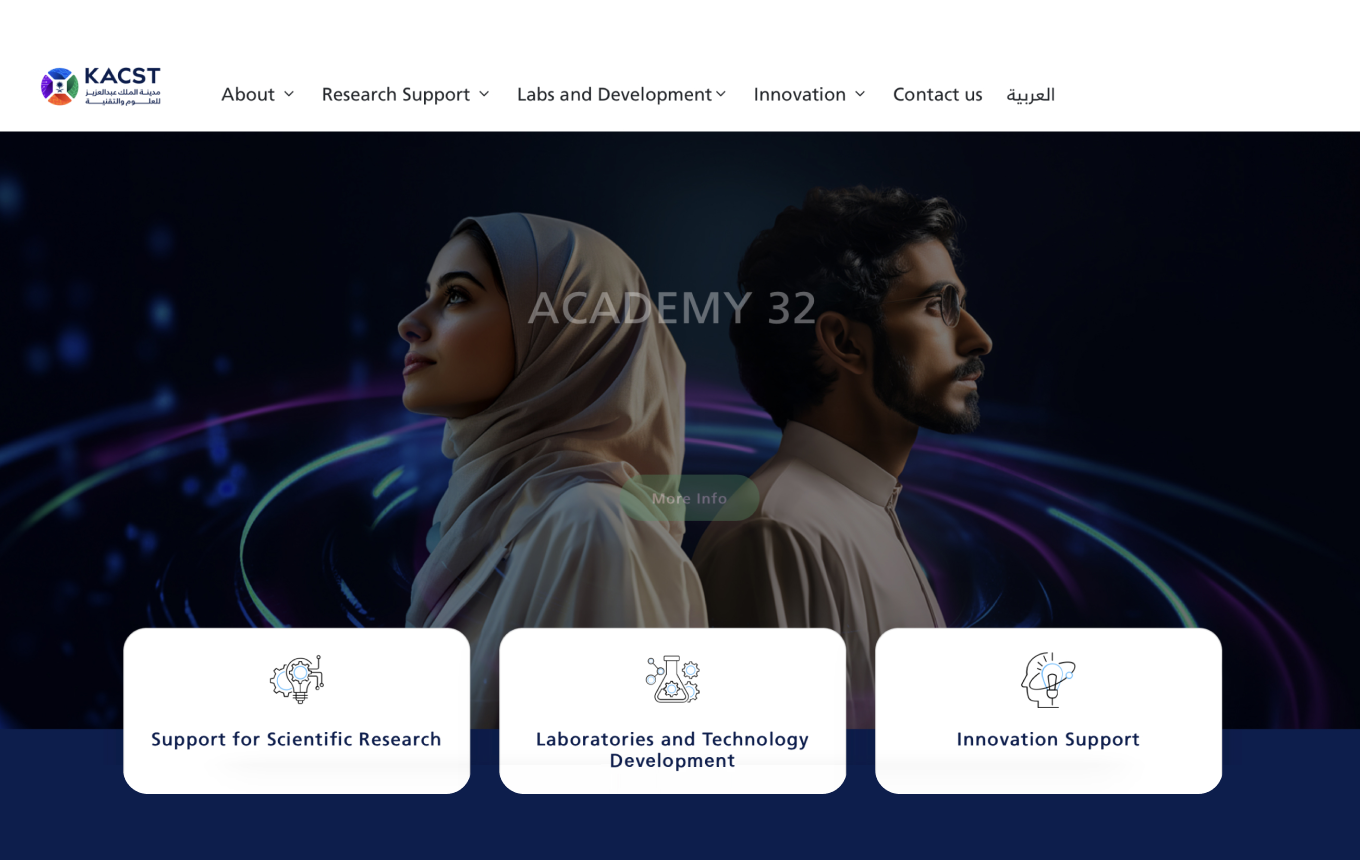Go to the Contact us page
Viewport: 1360px width, 860px height.
click(x=938, y=94)
